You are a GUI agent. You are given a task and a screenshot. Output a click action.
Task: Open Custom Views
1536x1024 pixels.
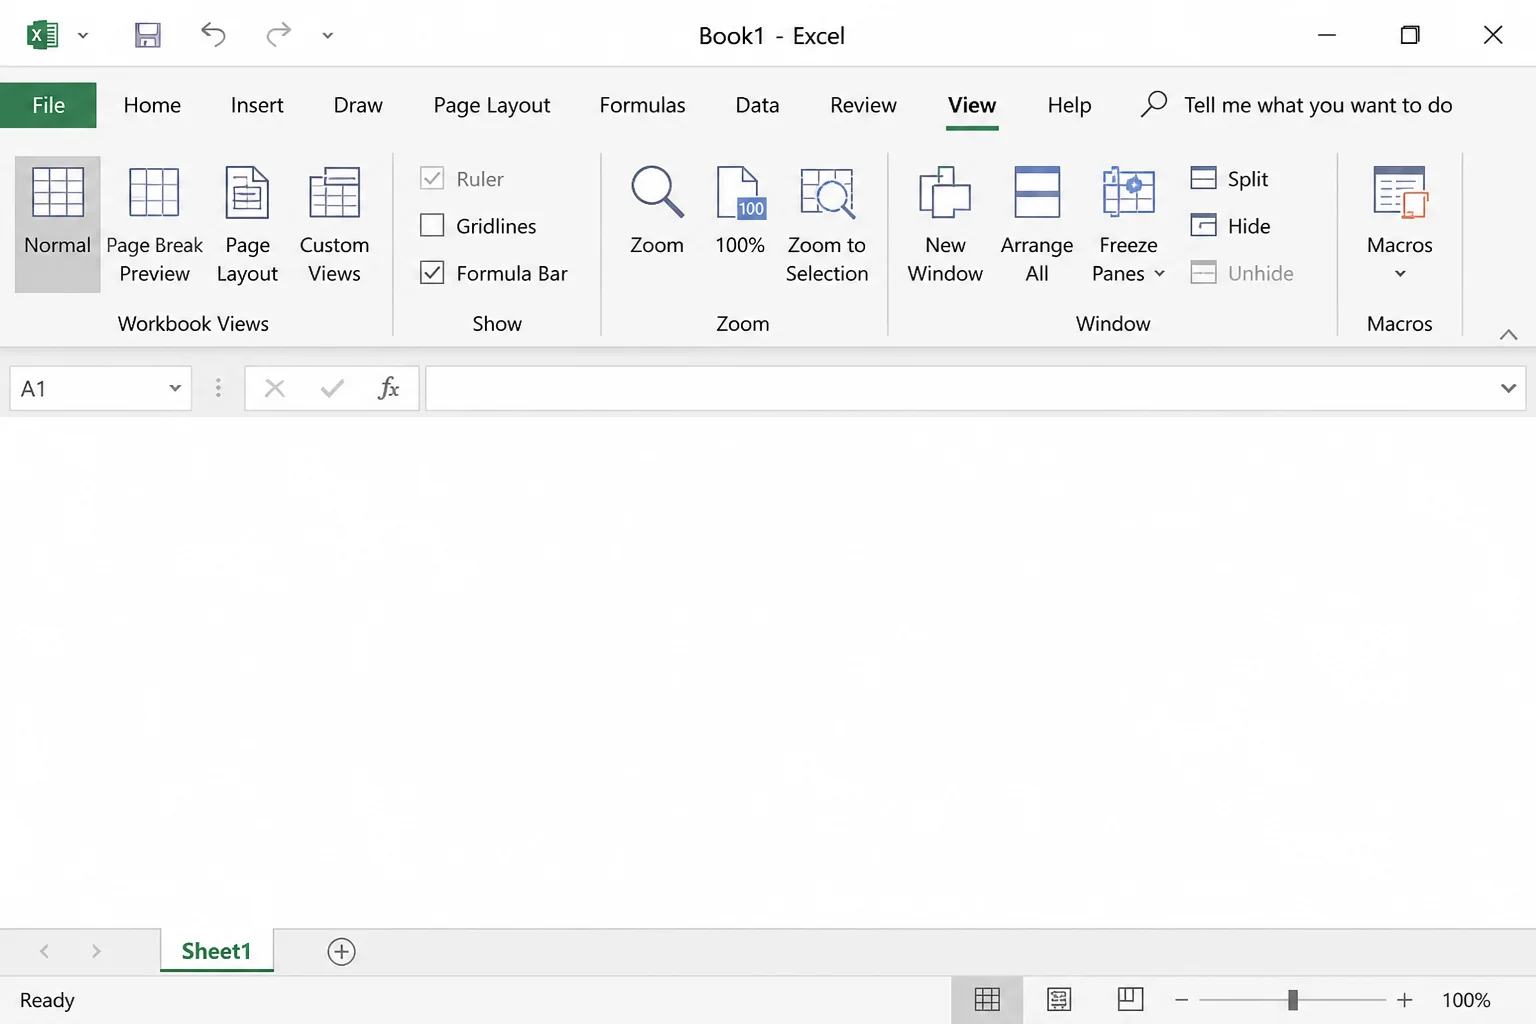334,224
